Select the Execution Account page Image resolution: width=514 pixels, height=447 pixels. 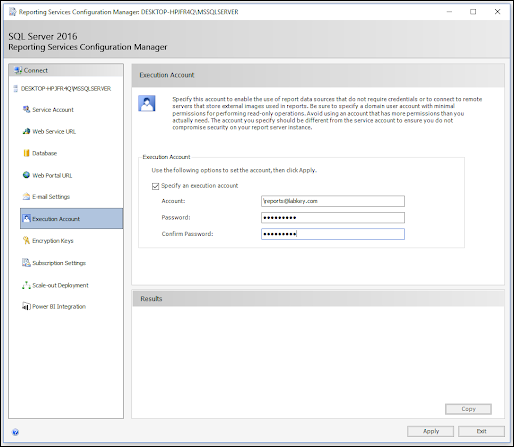click(71, 219)
